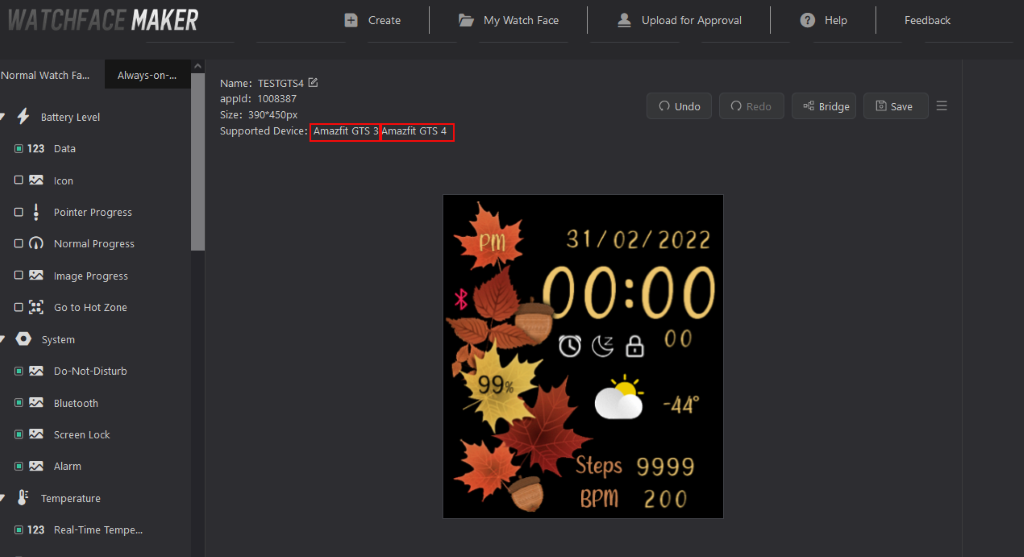Click the Bridge button
Viewport: 1024px width, 557px height.
coord(824,106)
